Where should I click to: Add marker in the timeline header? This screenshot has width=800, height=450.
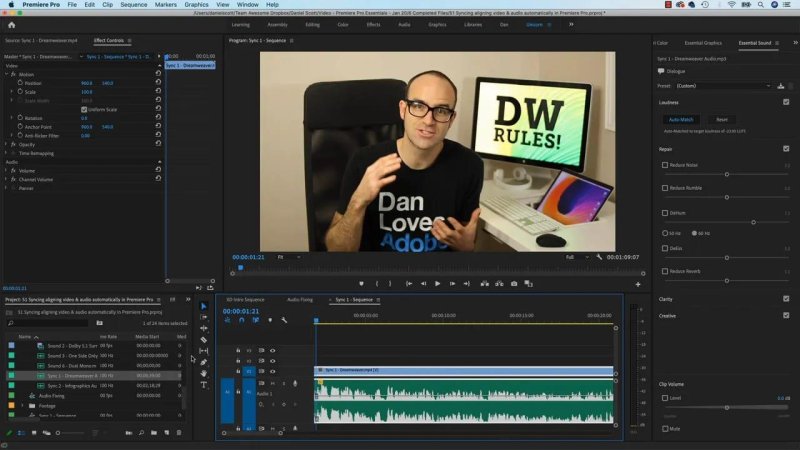point(270,320)
